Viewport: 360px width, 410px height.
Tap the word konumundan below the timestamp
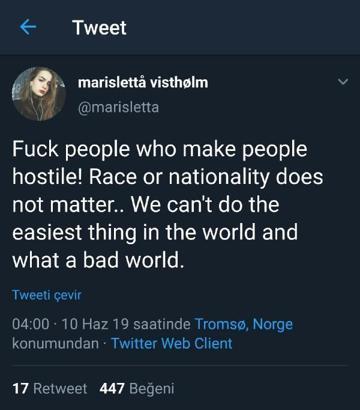(55, 343)
